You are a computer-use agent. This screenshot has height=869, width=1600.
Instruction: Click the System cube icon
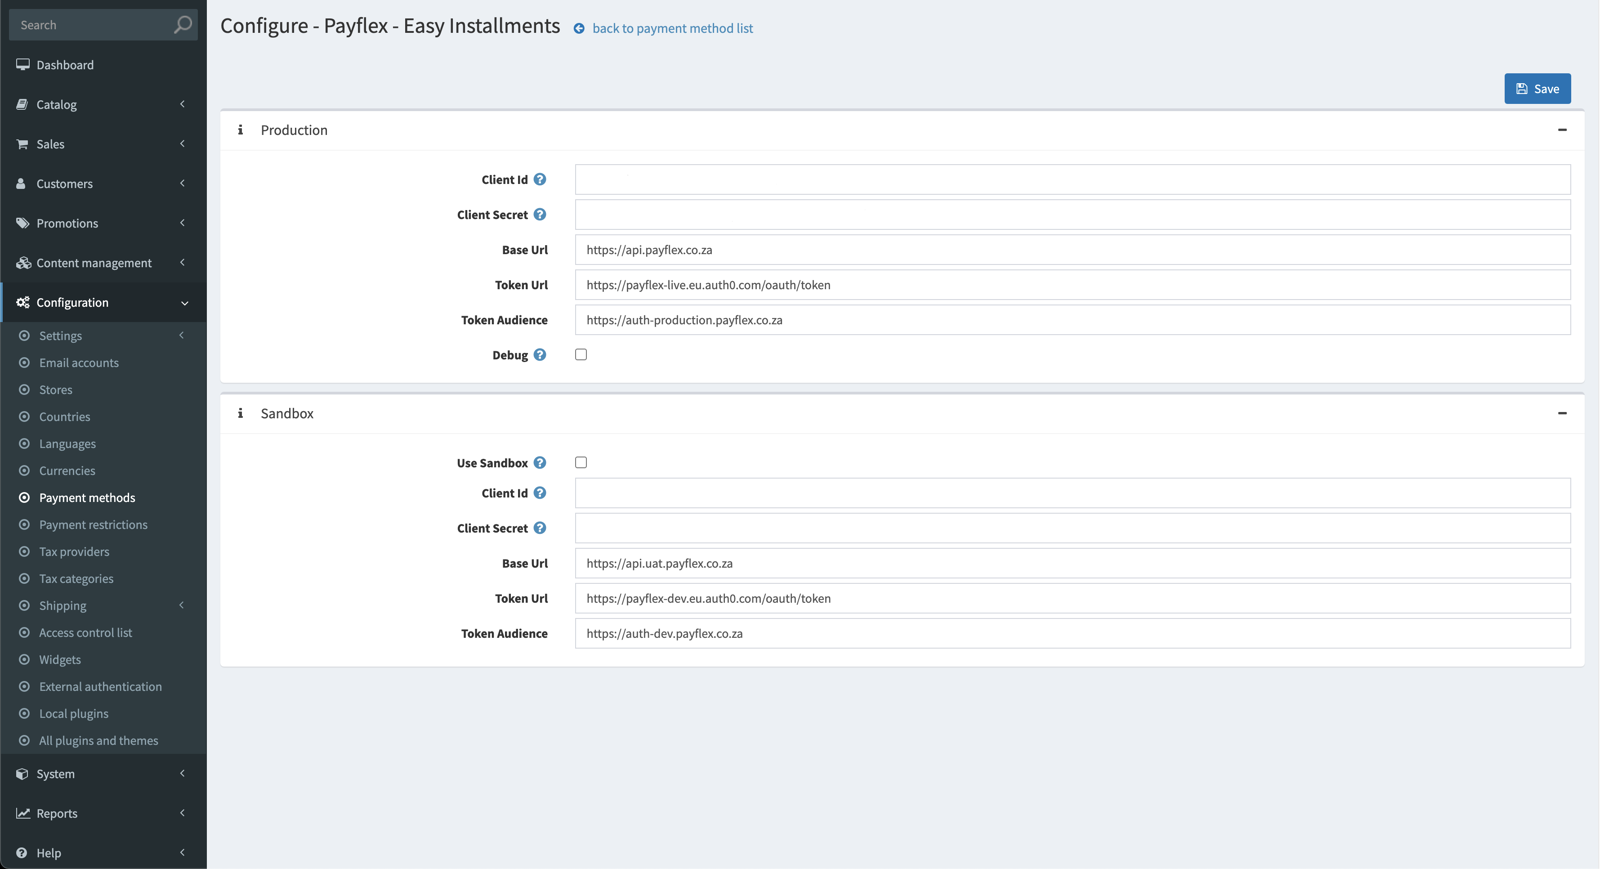[22, 774]
